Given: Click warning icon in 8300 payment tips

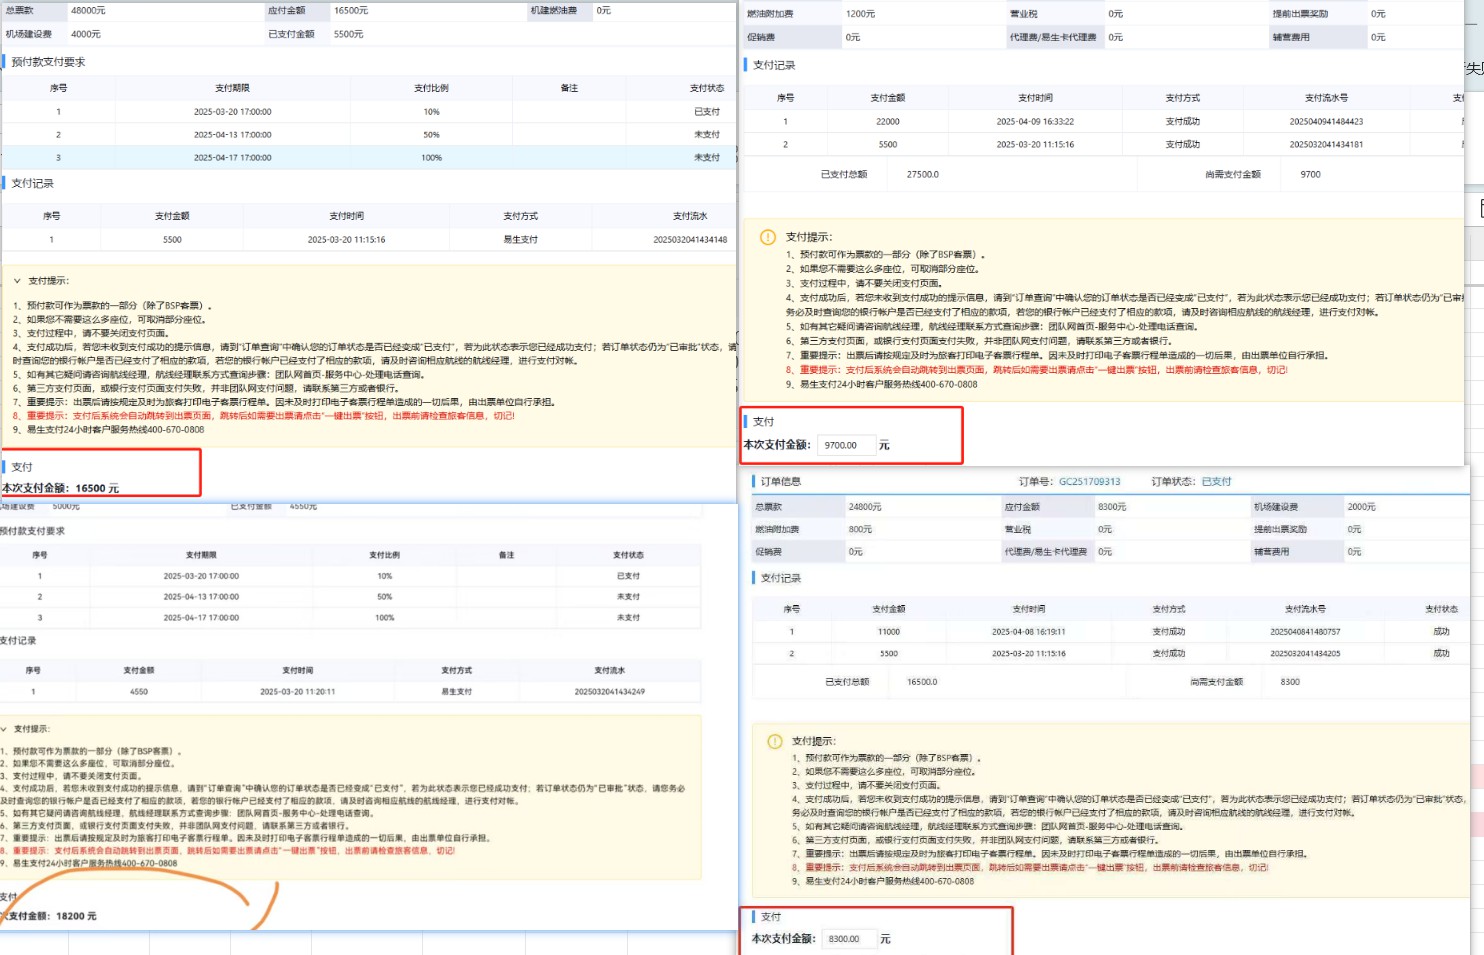Looking at the screenshot, I should (x=774, y=741).
